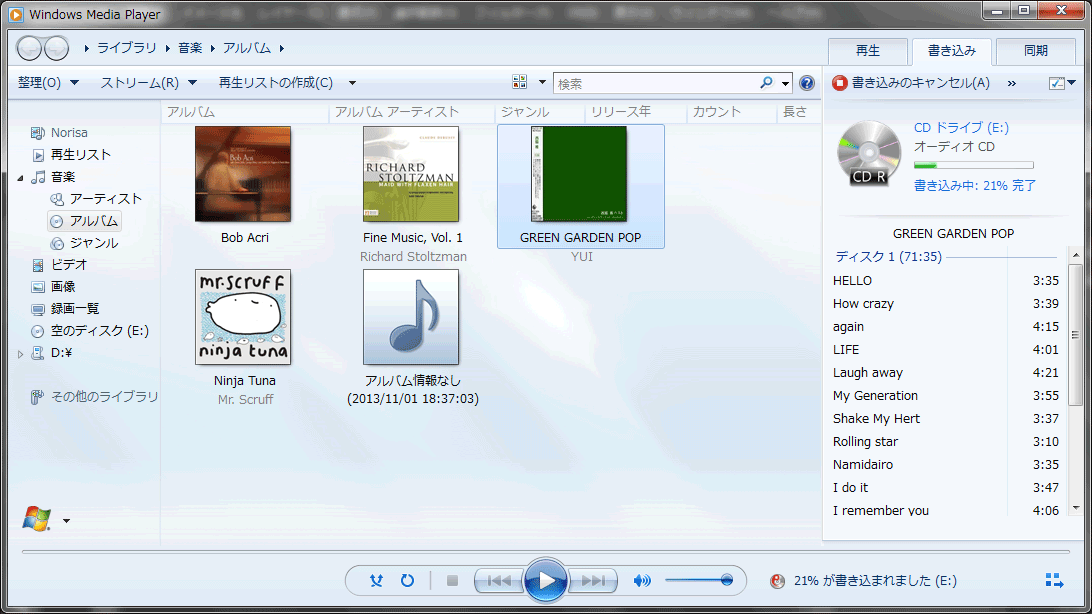Click in the 検索 search field

pos(657,84)
